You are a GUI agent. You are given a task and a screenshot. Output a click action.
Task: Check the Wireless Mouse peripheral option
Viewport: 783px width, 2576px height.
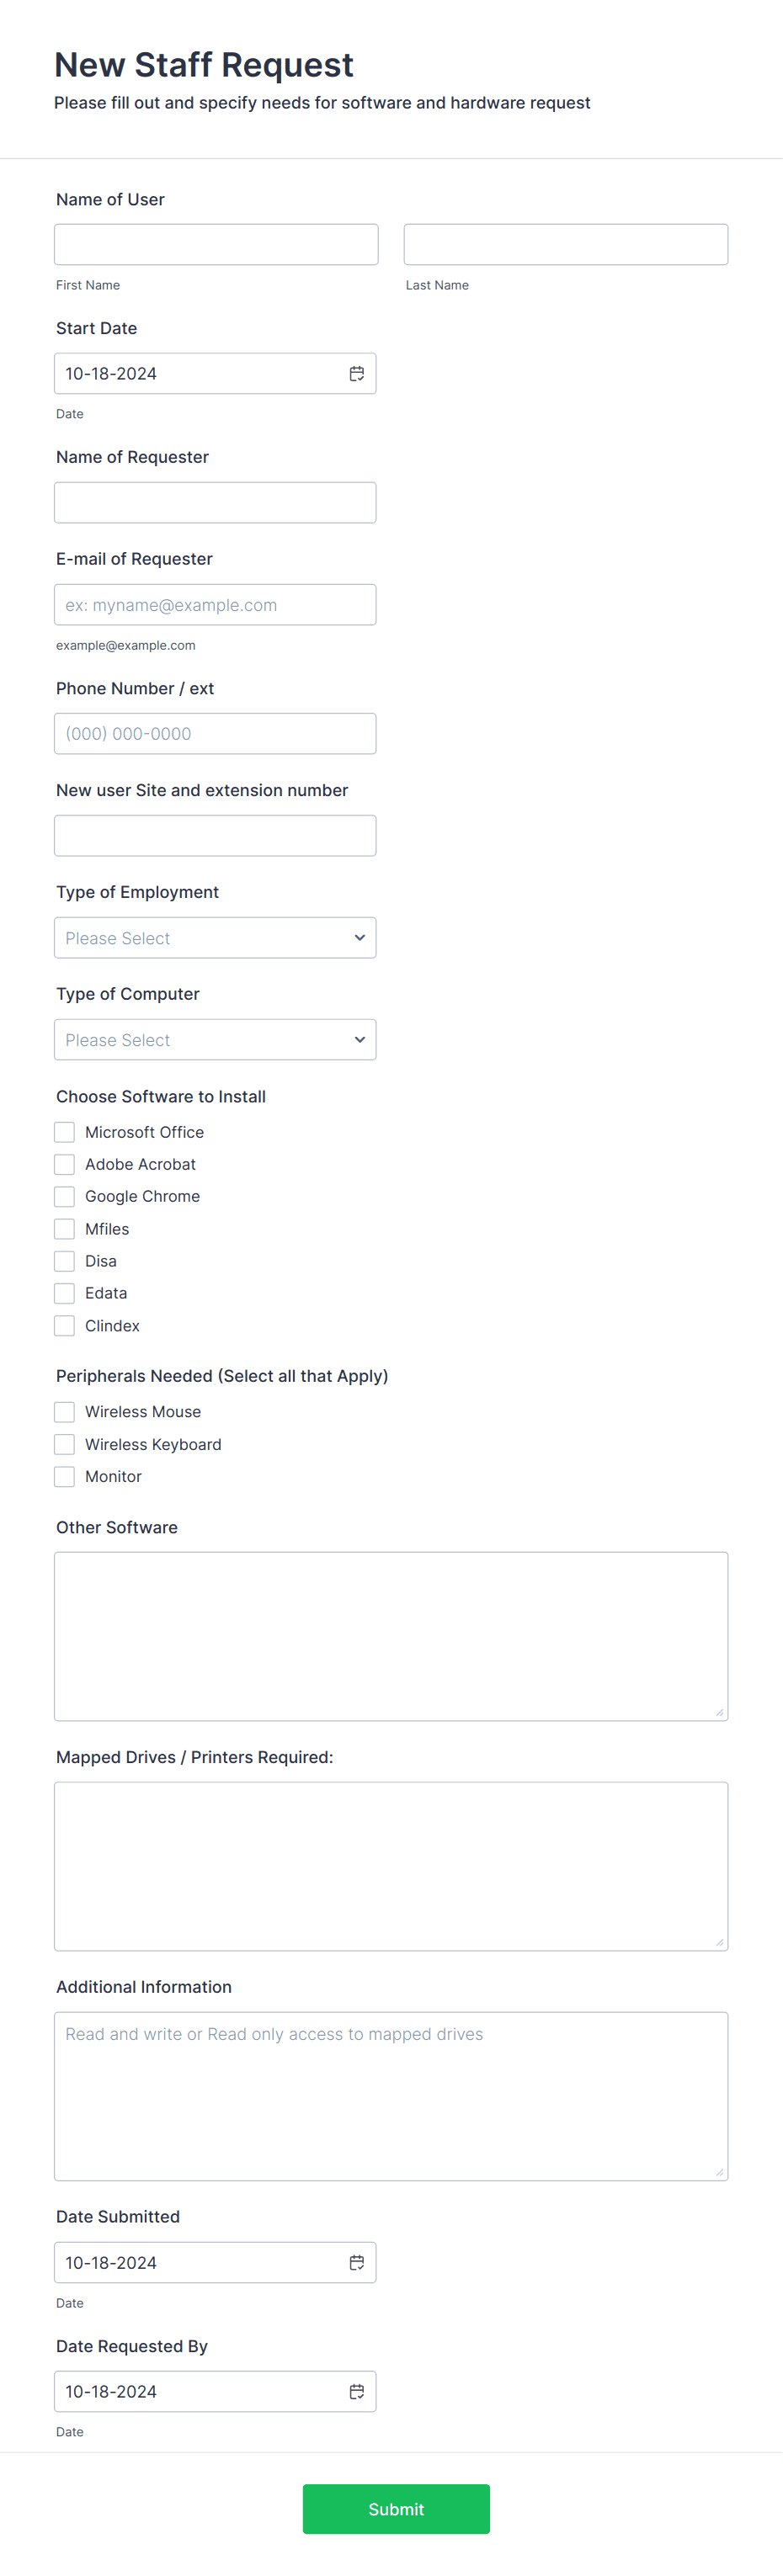click(x=64, y=1411)
